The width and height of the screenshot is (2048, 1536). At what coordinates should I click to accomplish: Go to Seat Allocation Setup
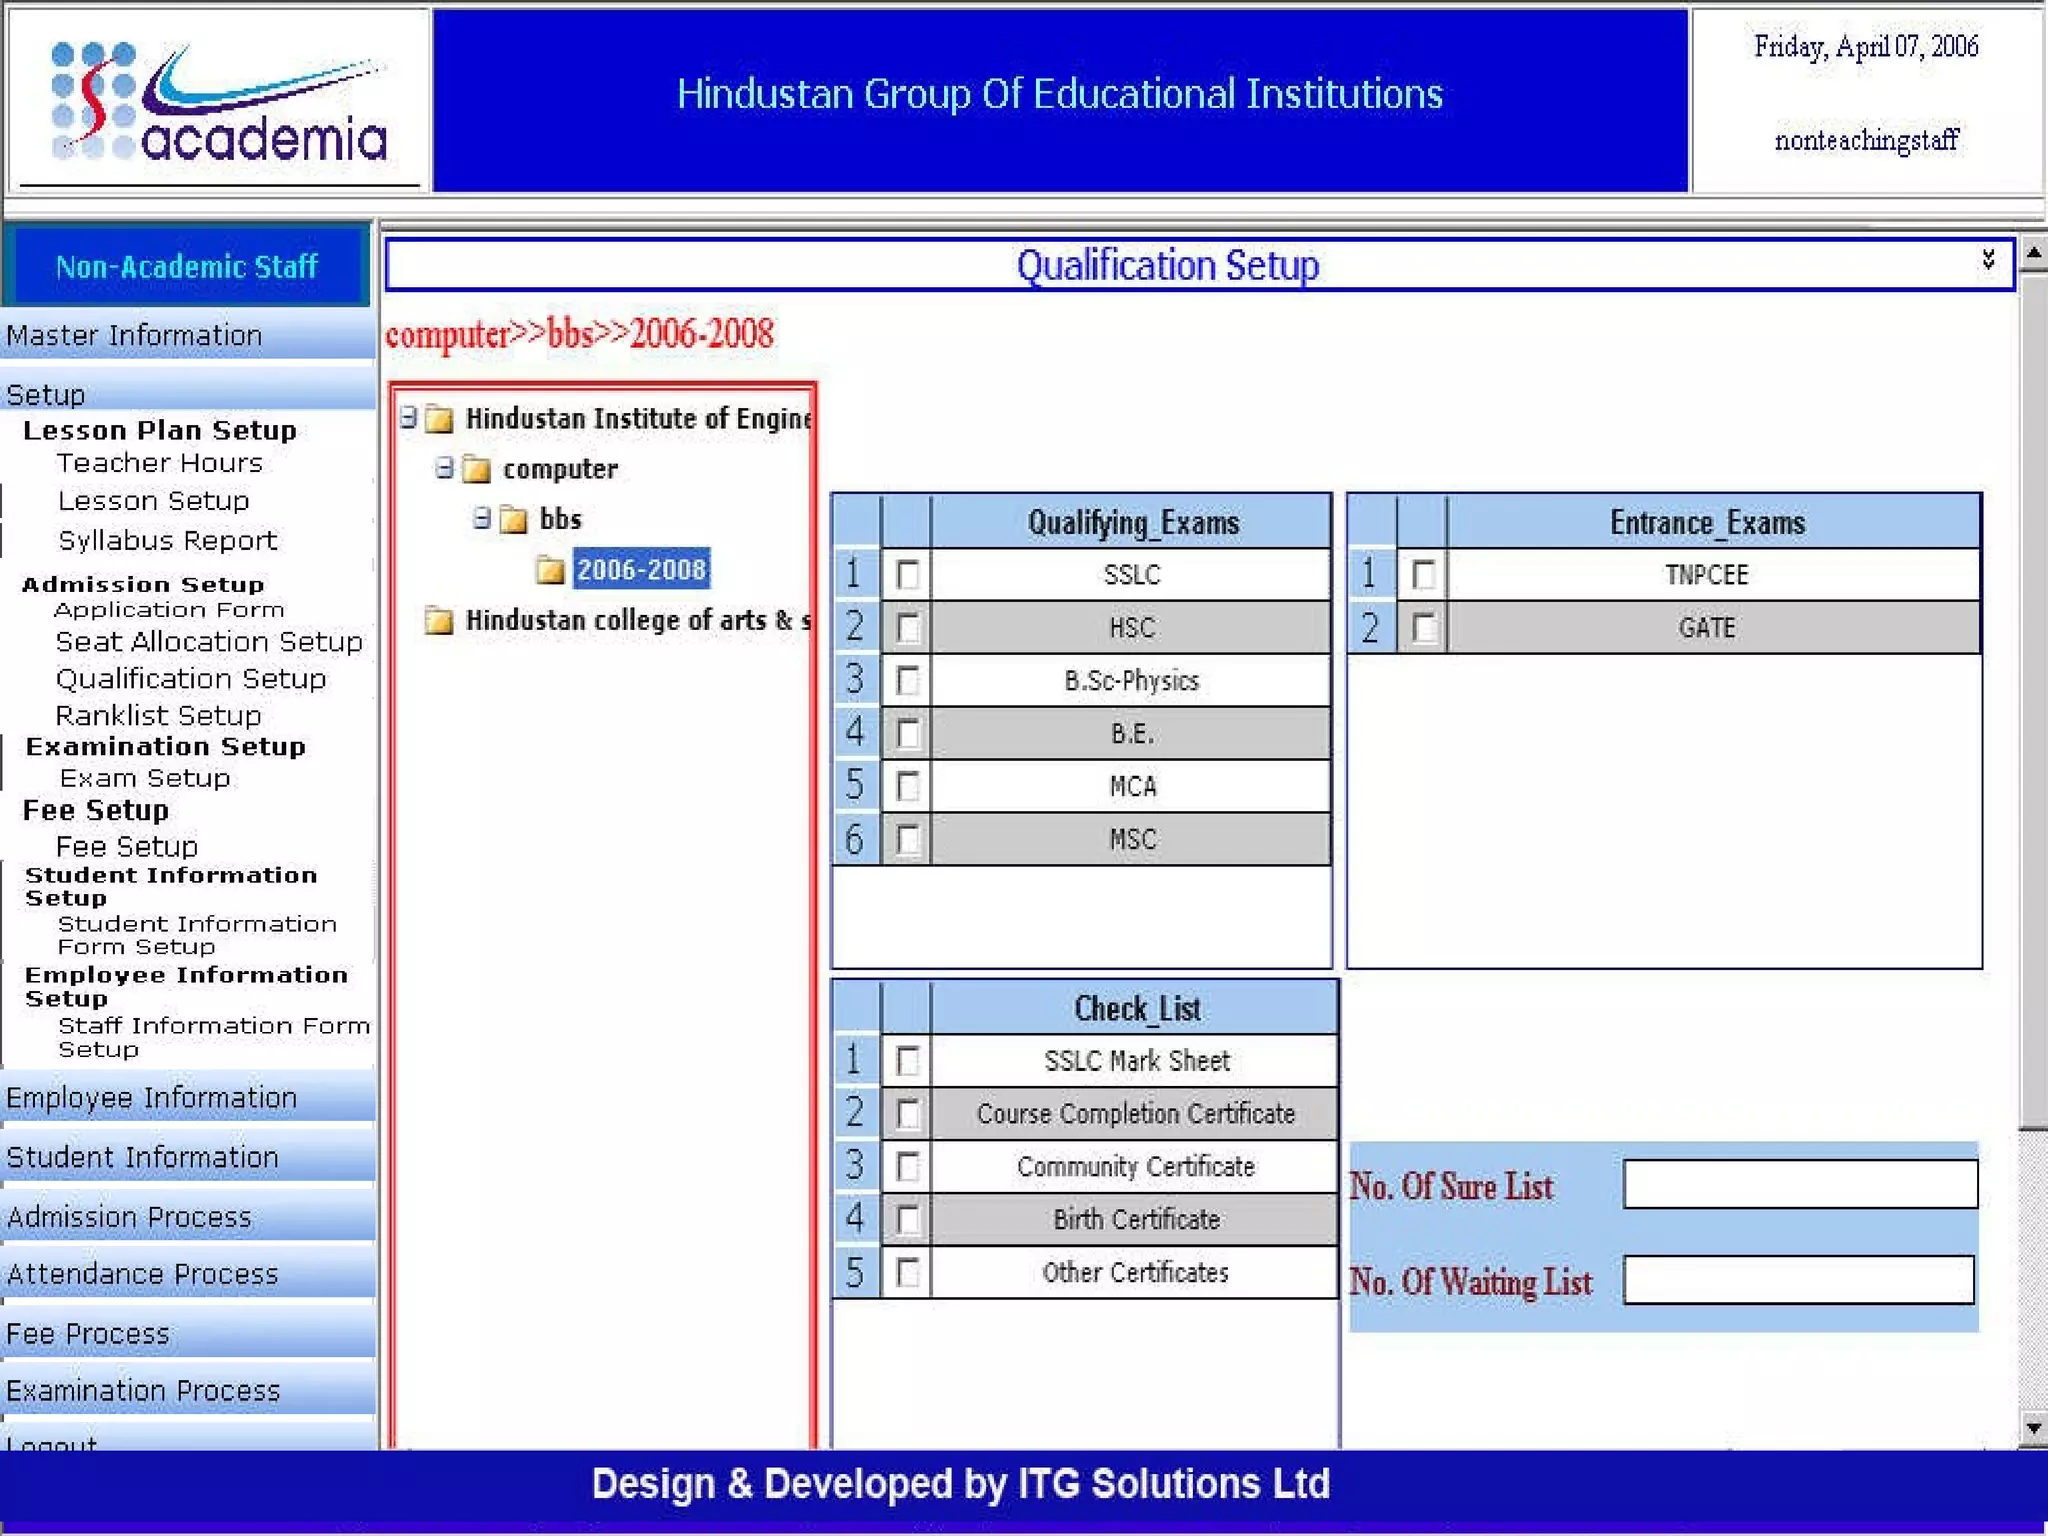[209, 642]
